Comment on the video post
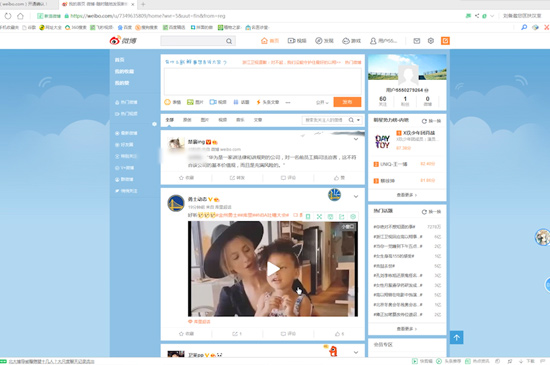 click(x=288, y=333)
